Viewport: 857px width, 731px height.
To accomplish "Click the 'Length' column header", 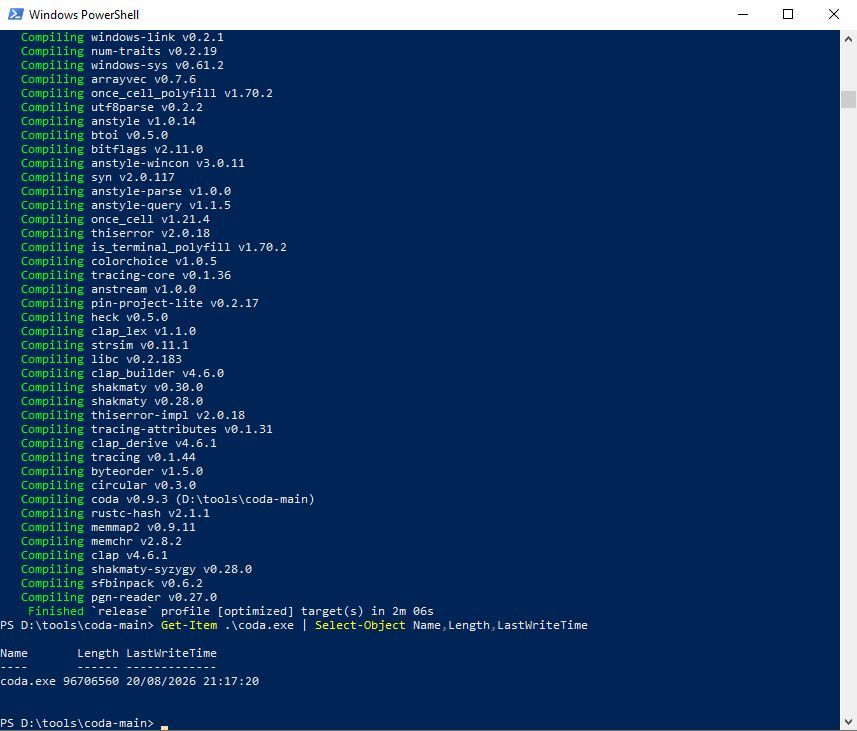I will (x=98, y=653).
